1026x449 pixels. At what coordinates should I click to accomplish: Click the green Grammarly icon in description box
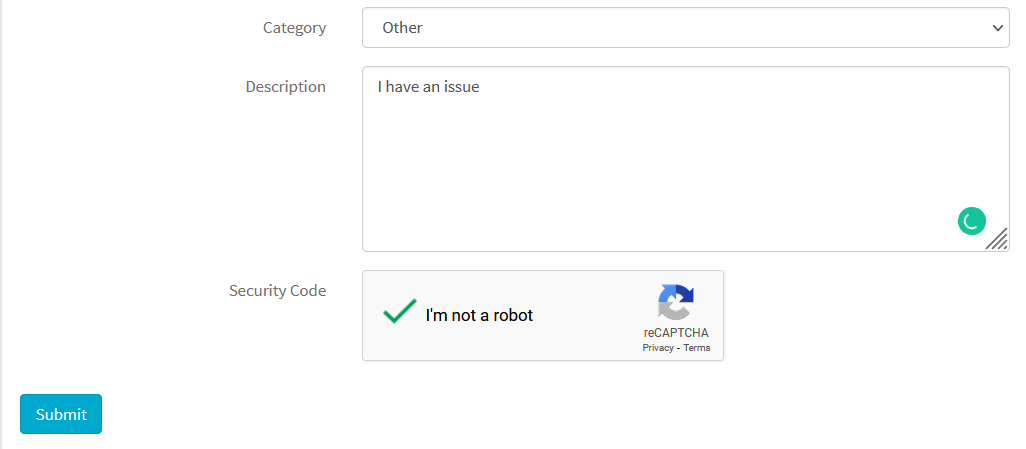(x=972, y=221)
